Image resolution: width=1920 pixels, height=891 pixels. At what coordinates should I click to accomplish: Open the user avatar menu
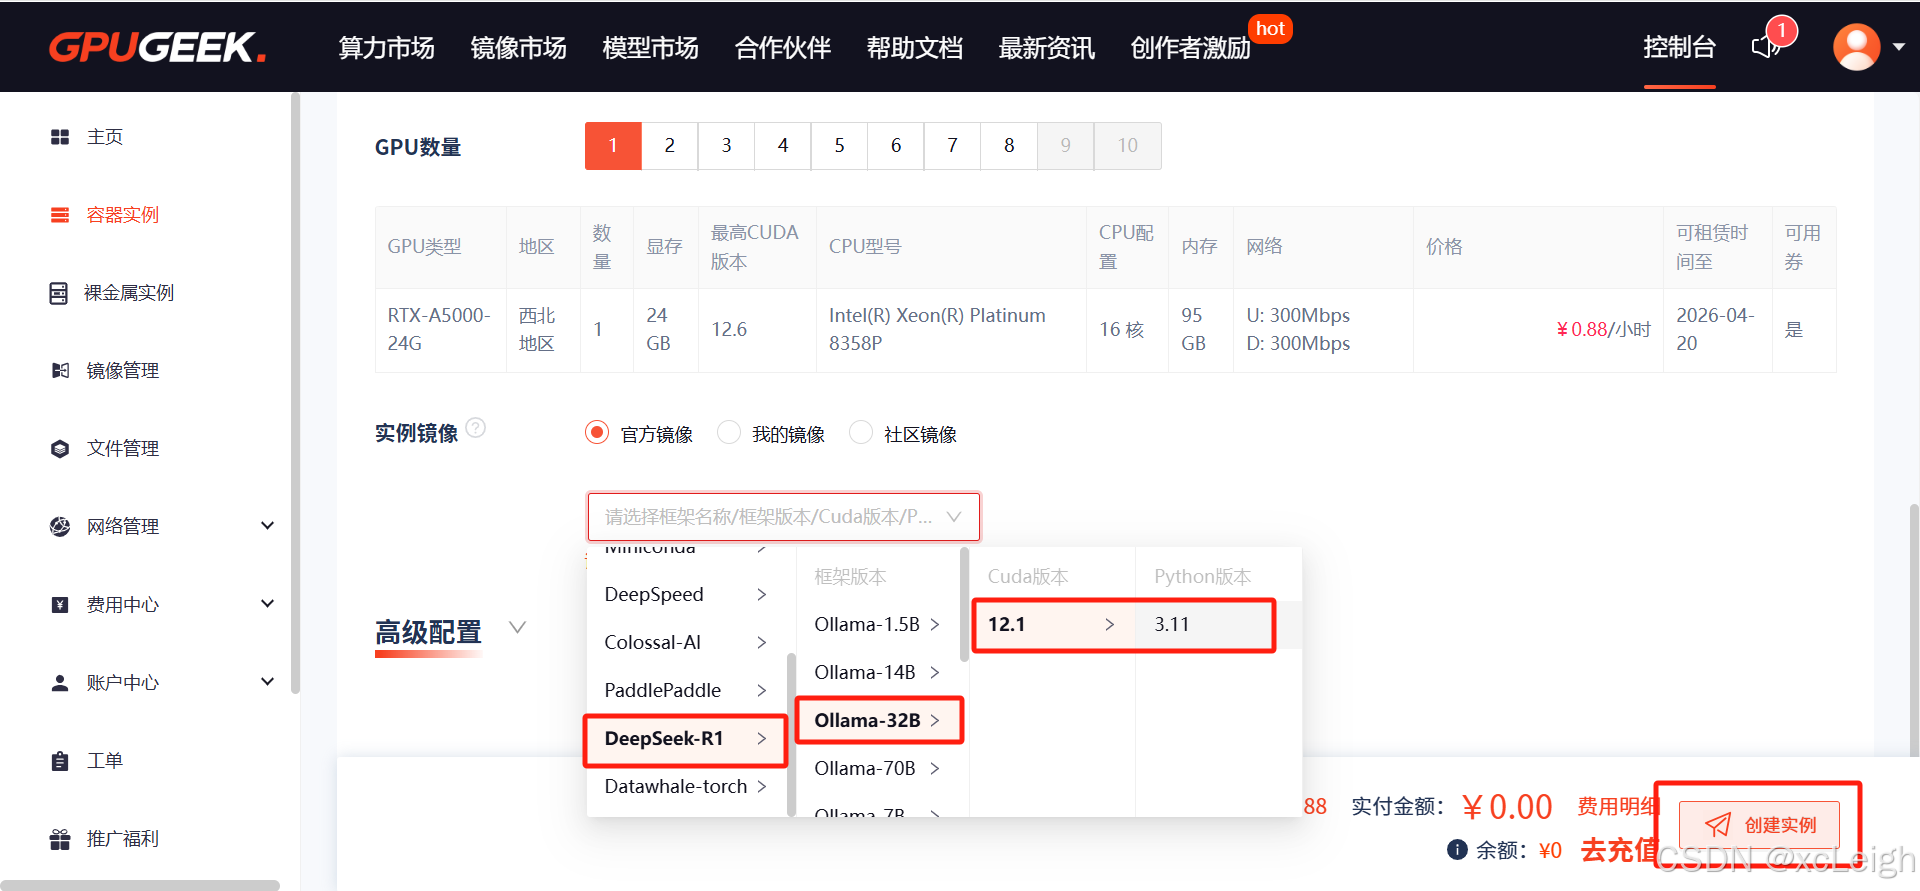point(1856,47)
